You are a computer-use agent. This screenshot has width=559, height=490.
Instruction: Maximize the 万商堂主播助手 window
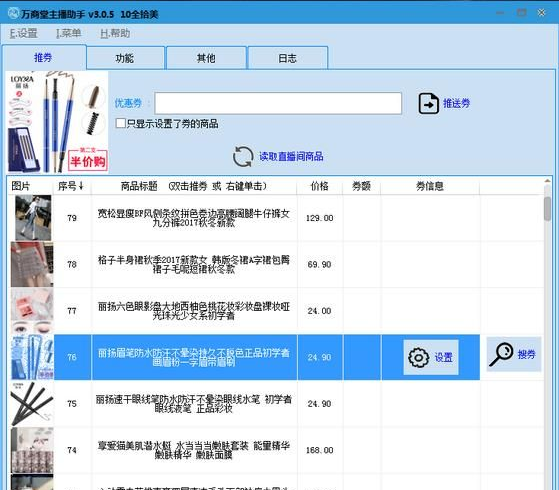(x=522, y=13)
